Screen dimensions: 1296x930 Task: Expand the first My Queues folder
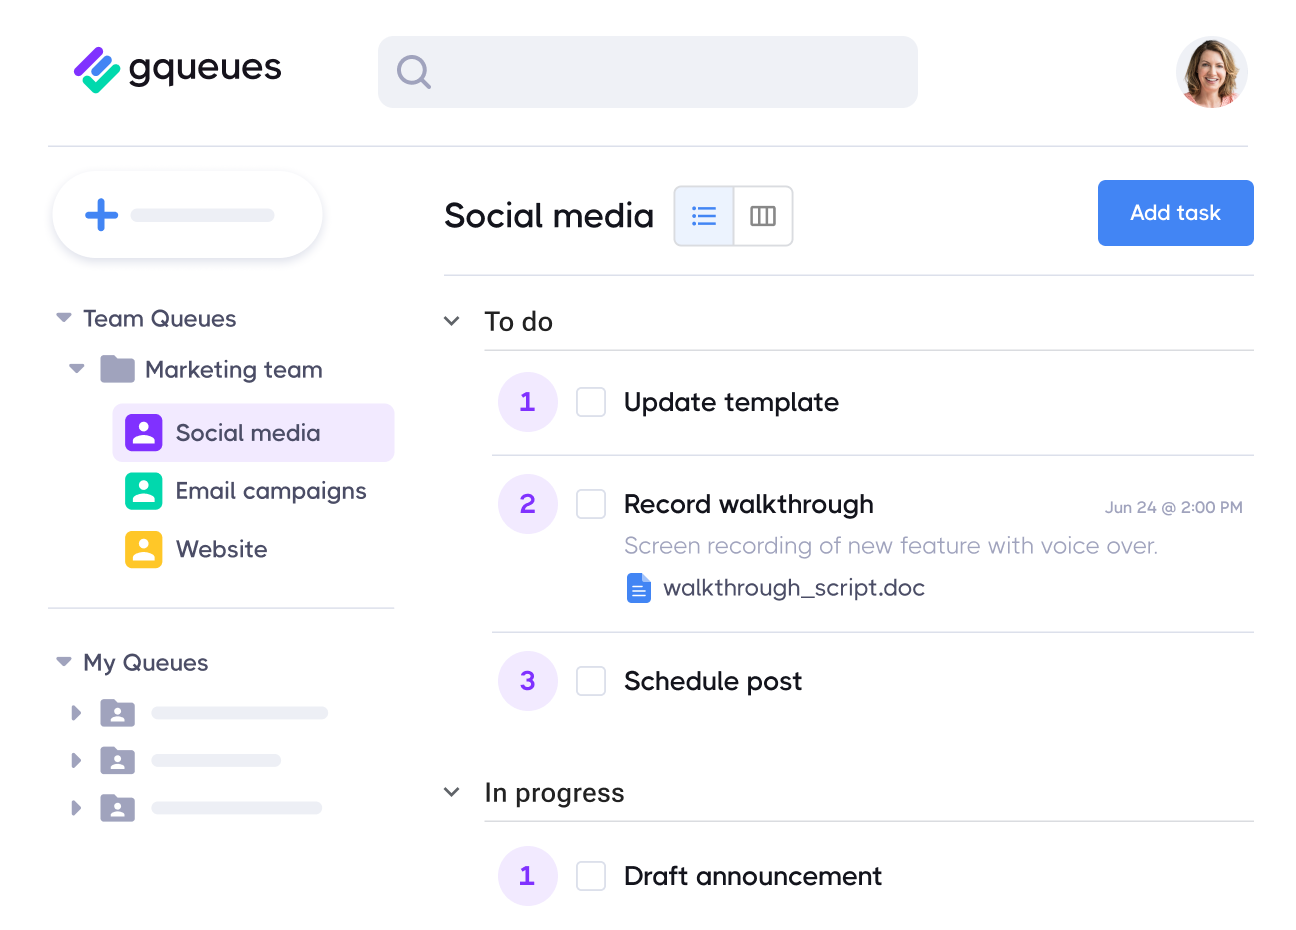coord(76,713)
